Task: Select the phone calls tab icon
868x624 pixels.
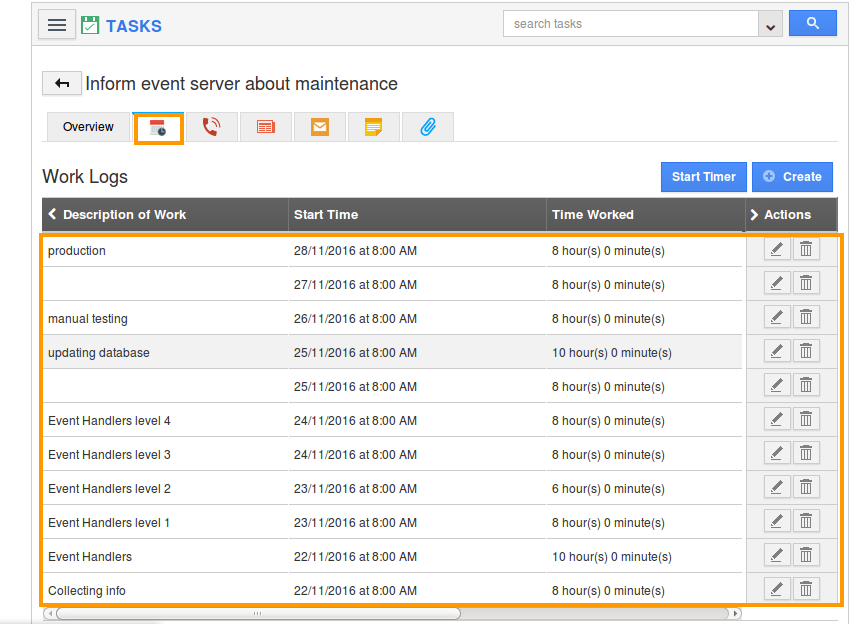Action: [212, 127]
